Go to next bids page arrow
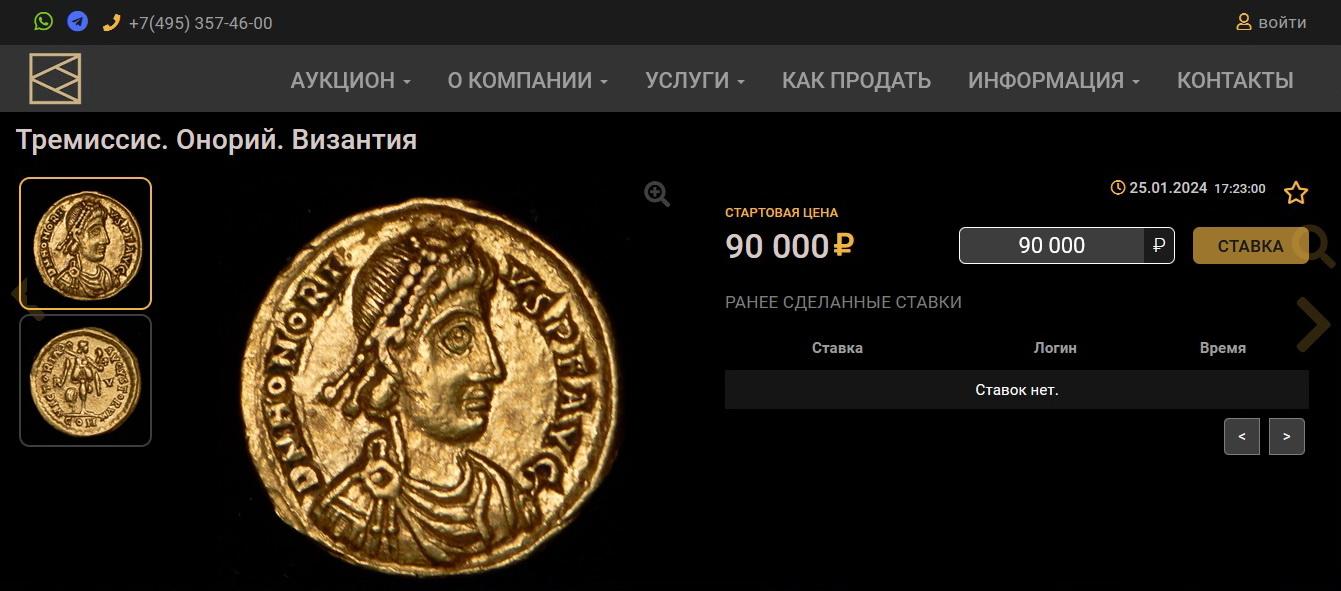The image size is (1341, 591). click(x=1287, y=436)
